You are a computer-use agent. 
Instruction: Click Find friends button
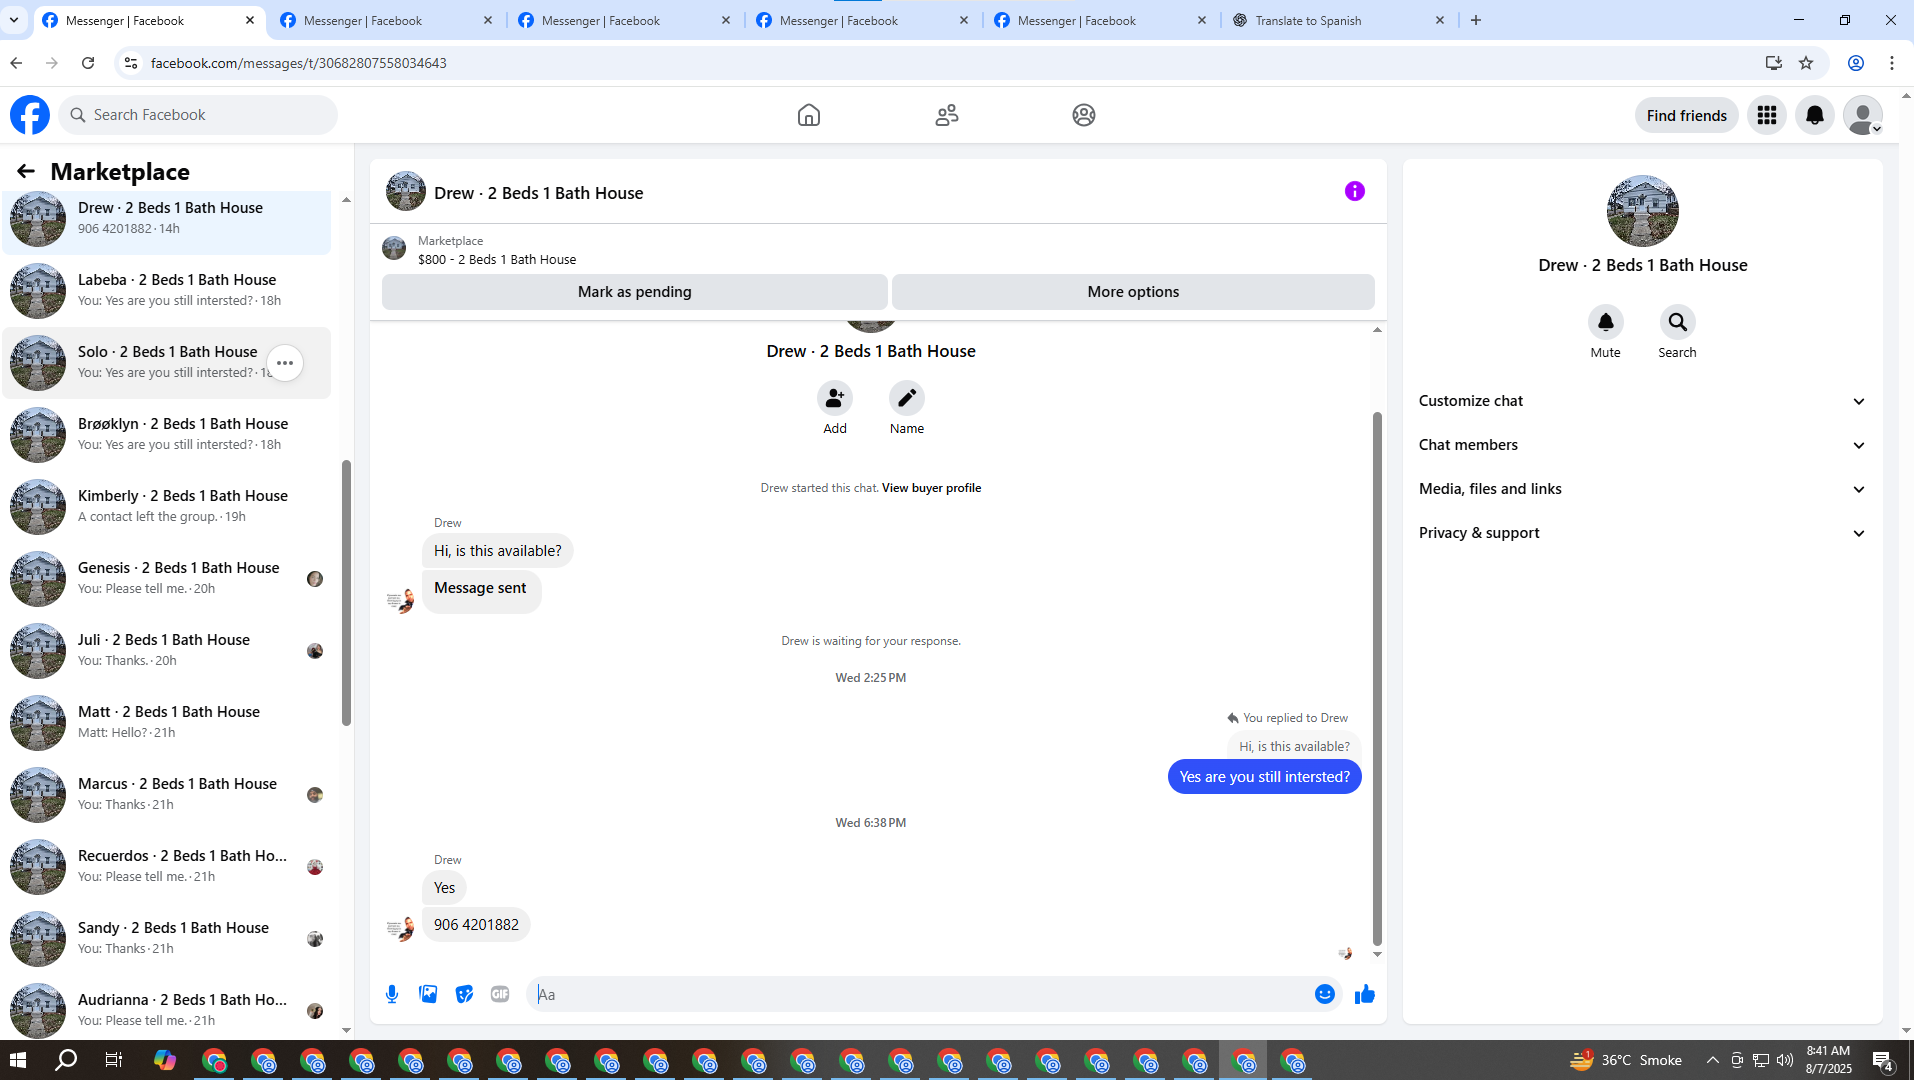pos(1687,115)
